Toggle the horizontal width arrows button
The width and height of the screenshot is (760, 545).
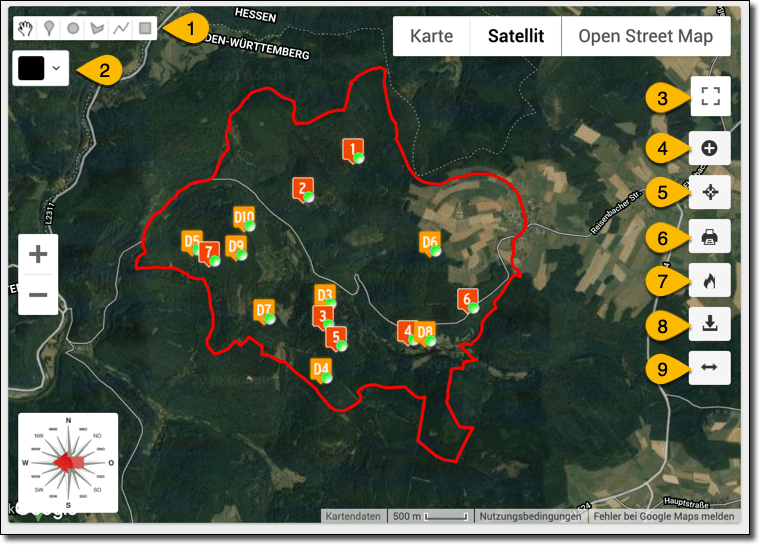[x=710, y=368]
